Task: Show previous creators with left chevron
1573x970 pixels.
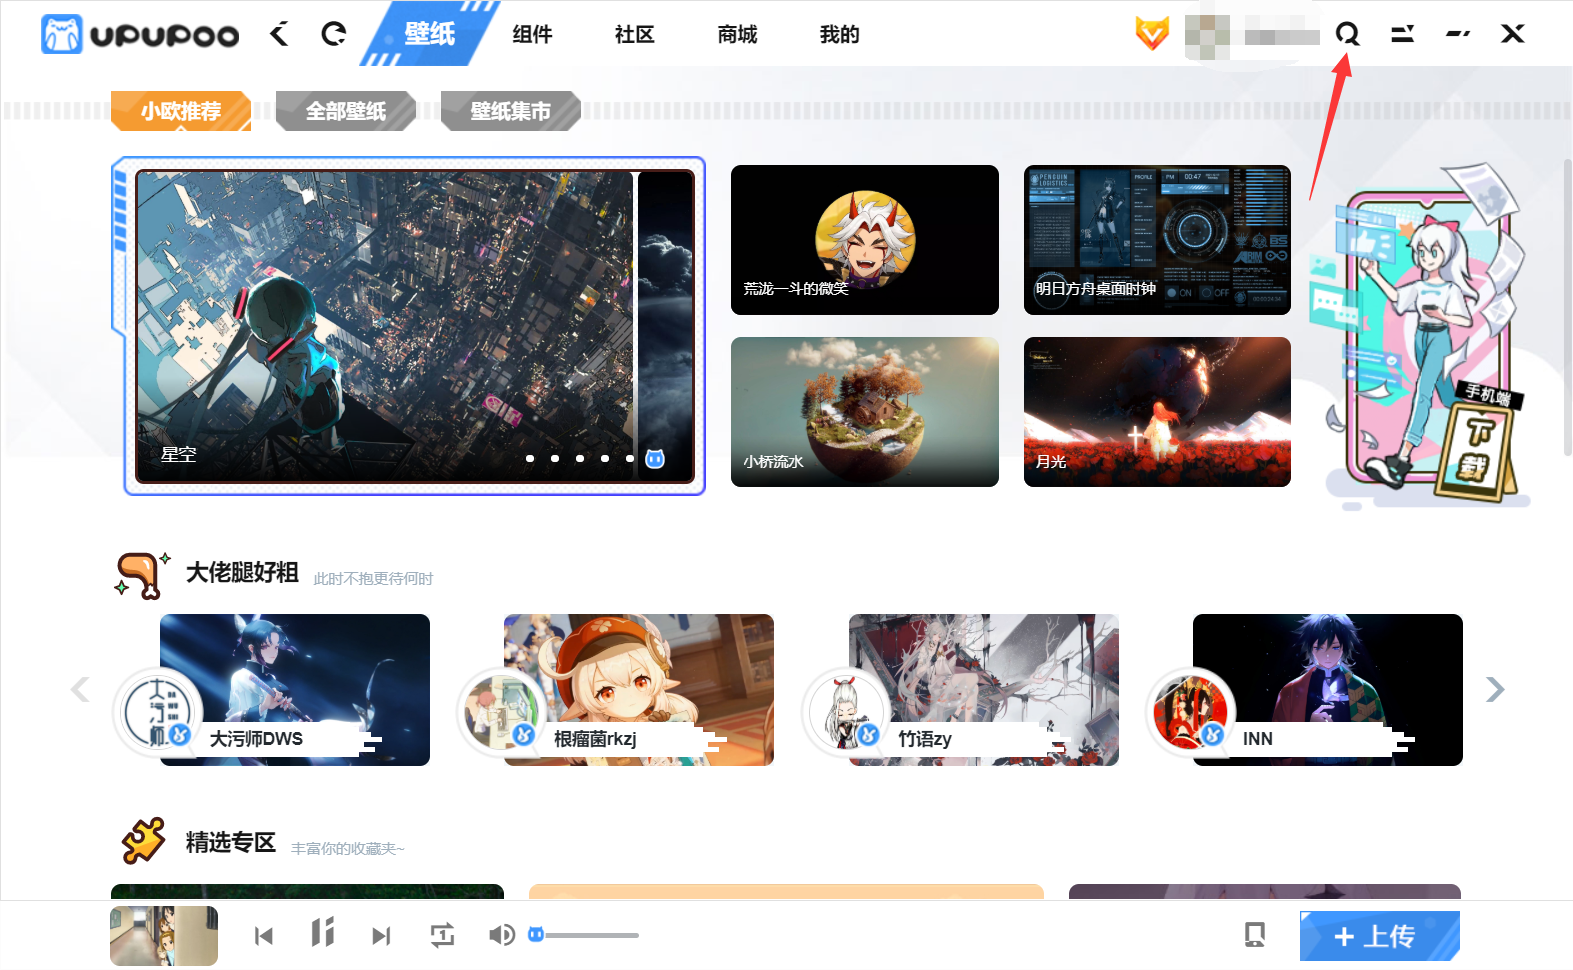Action: coord(80,689)
